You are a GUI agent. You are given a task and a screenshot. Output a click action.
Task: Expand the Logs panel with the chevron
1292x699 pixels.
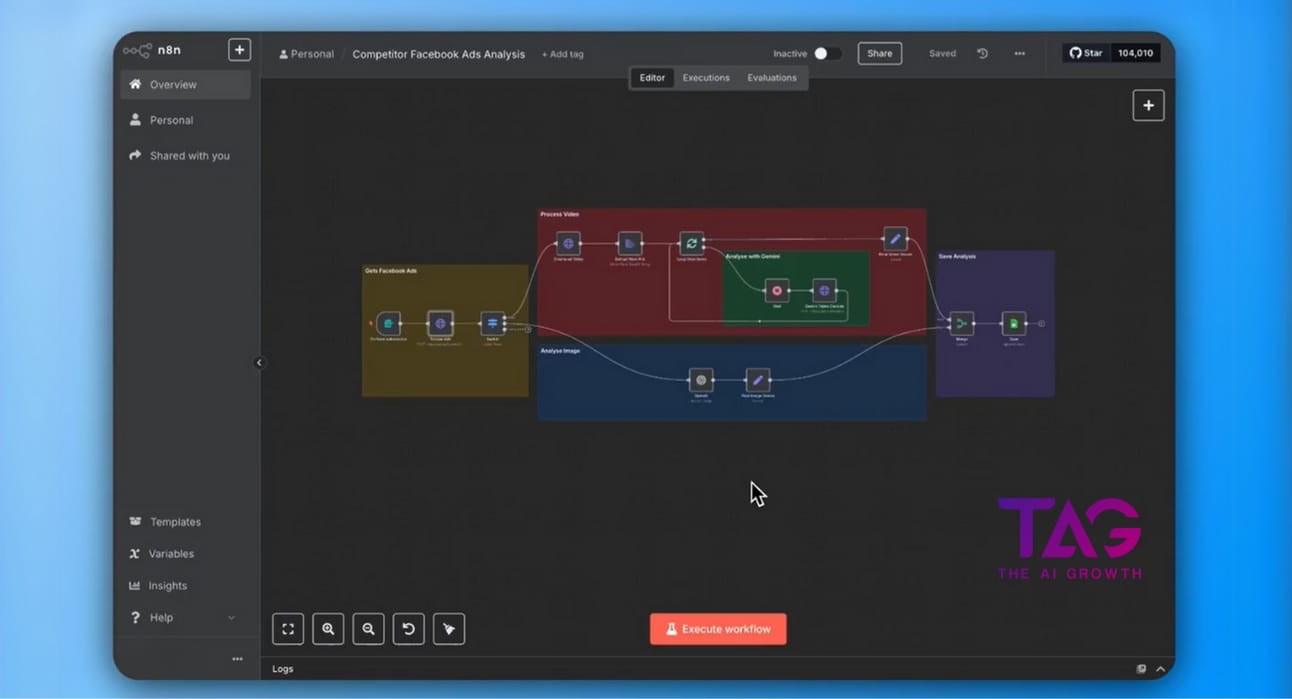click(1160, 669)
